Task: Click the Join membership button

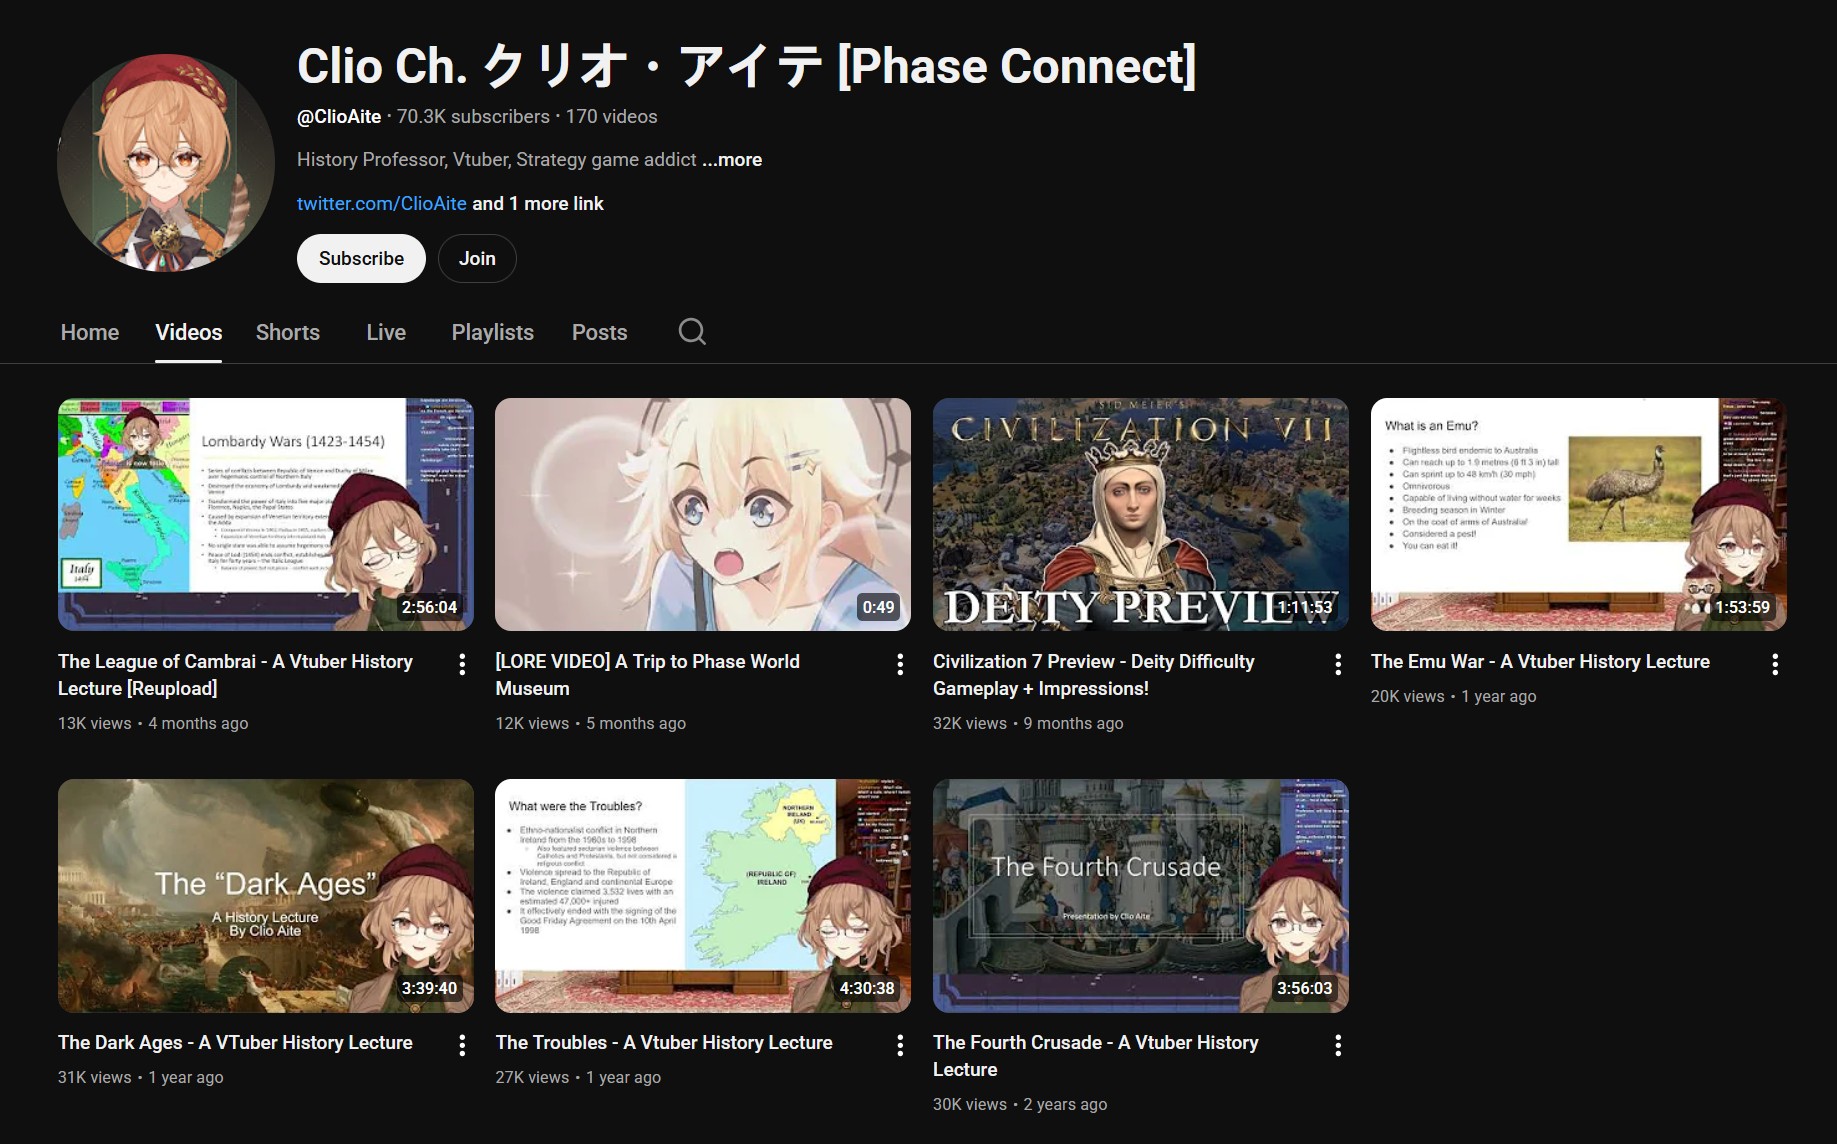Action: click(477, 258)
